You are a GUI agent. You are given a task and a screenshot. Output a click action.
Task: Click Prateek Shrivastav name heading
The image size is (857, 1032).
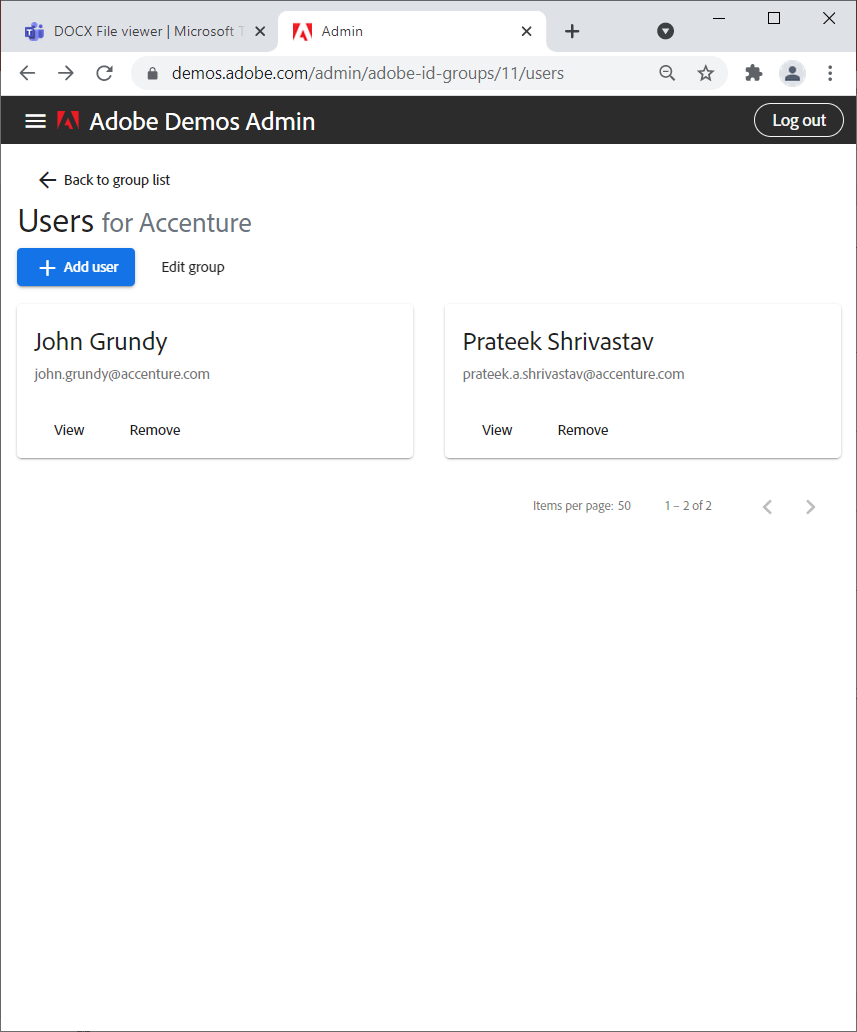(558, 342)
